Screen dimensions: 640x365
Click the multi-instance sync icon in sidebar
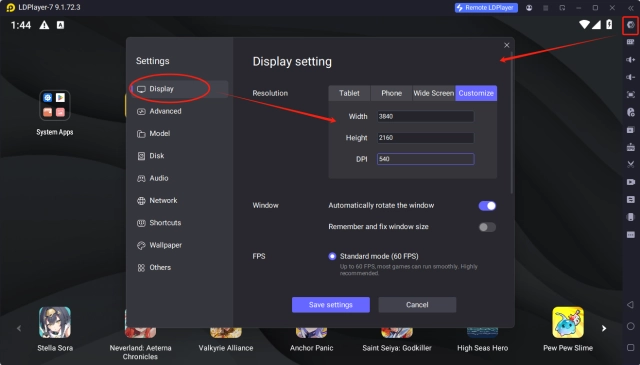(631, 199)
